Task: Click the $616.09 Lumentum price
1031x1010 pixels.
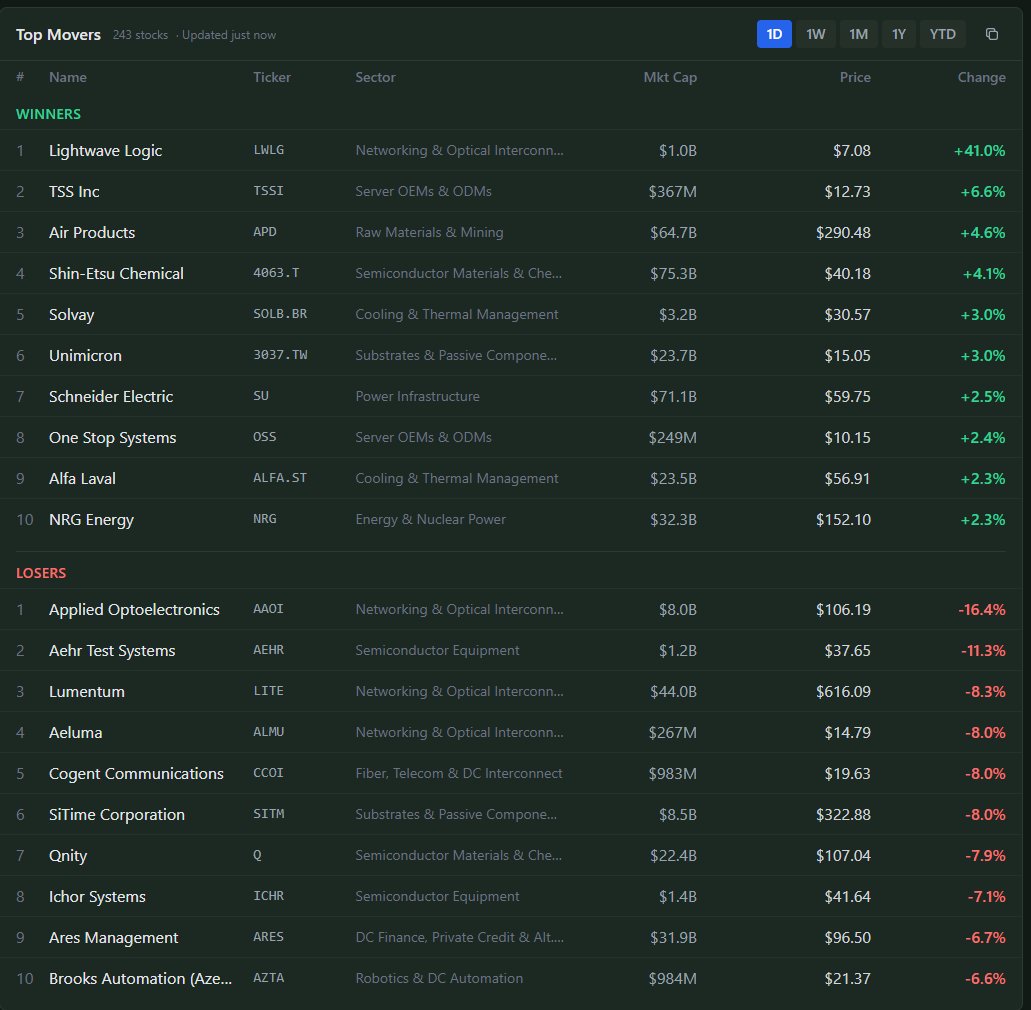Action: [843, 692]
